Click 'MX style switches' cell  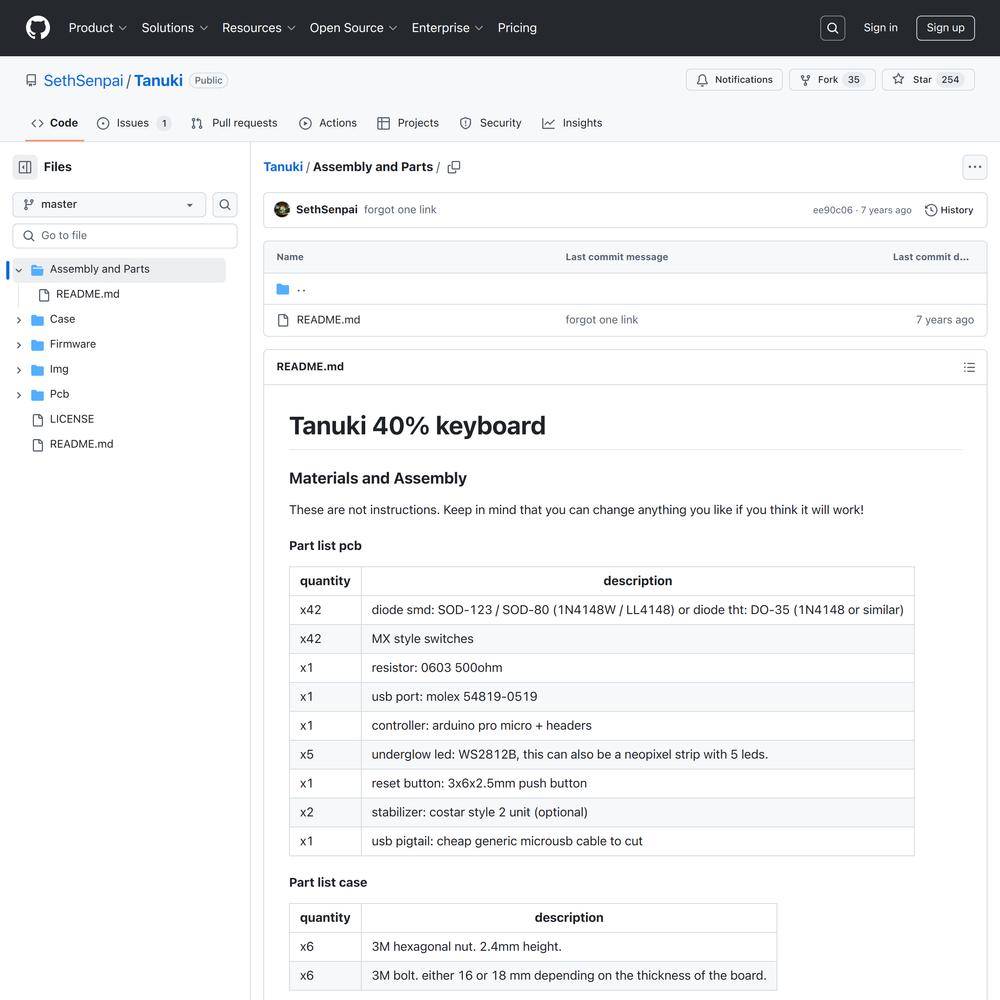(637, 639)
